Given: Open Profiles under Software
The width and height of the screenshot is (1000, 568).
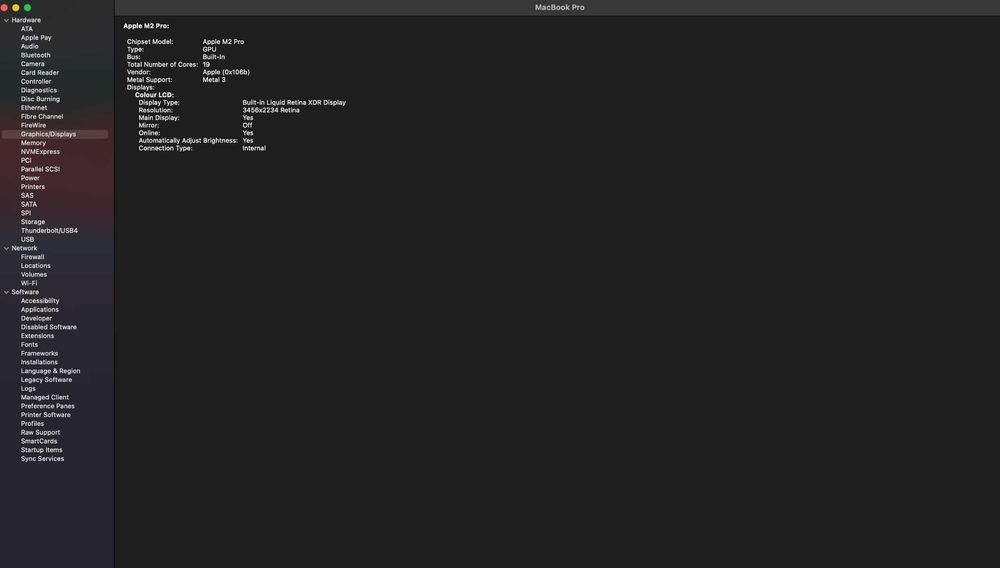Looking at the screenshot, I should pyautogui.click(x=32, y=424).
